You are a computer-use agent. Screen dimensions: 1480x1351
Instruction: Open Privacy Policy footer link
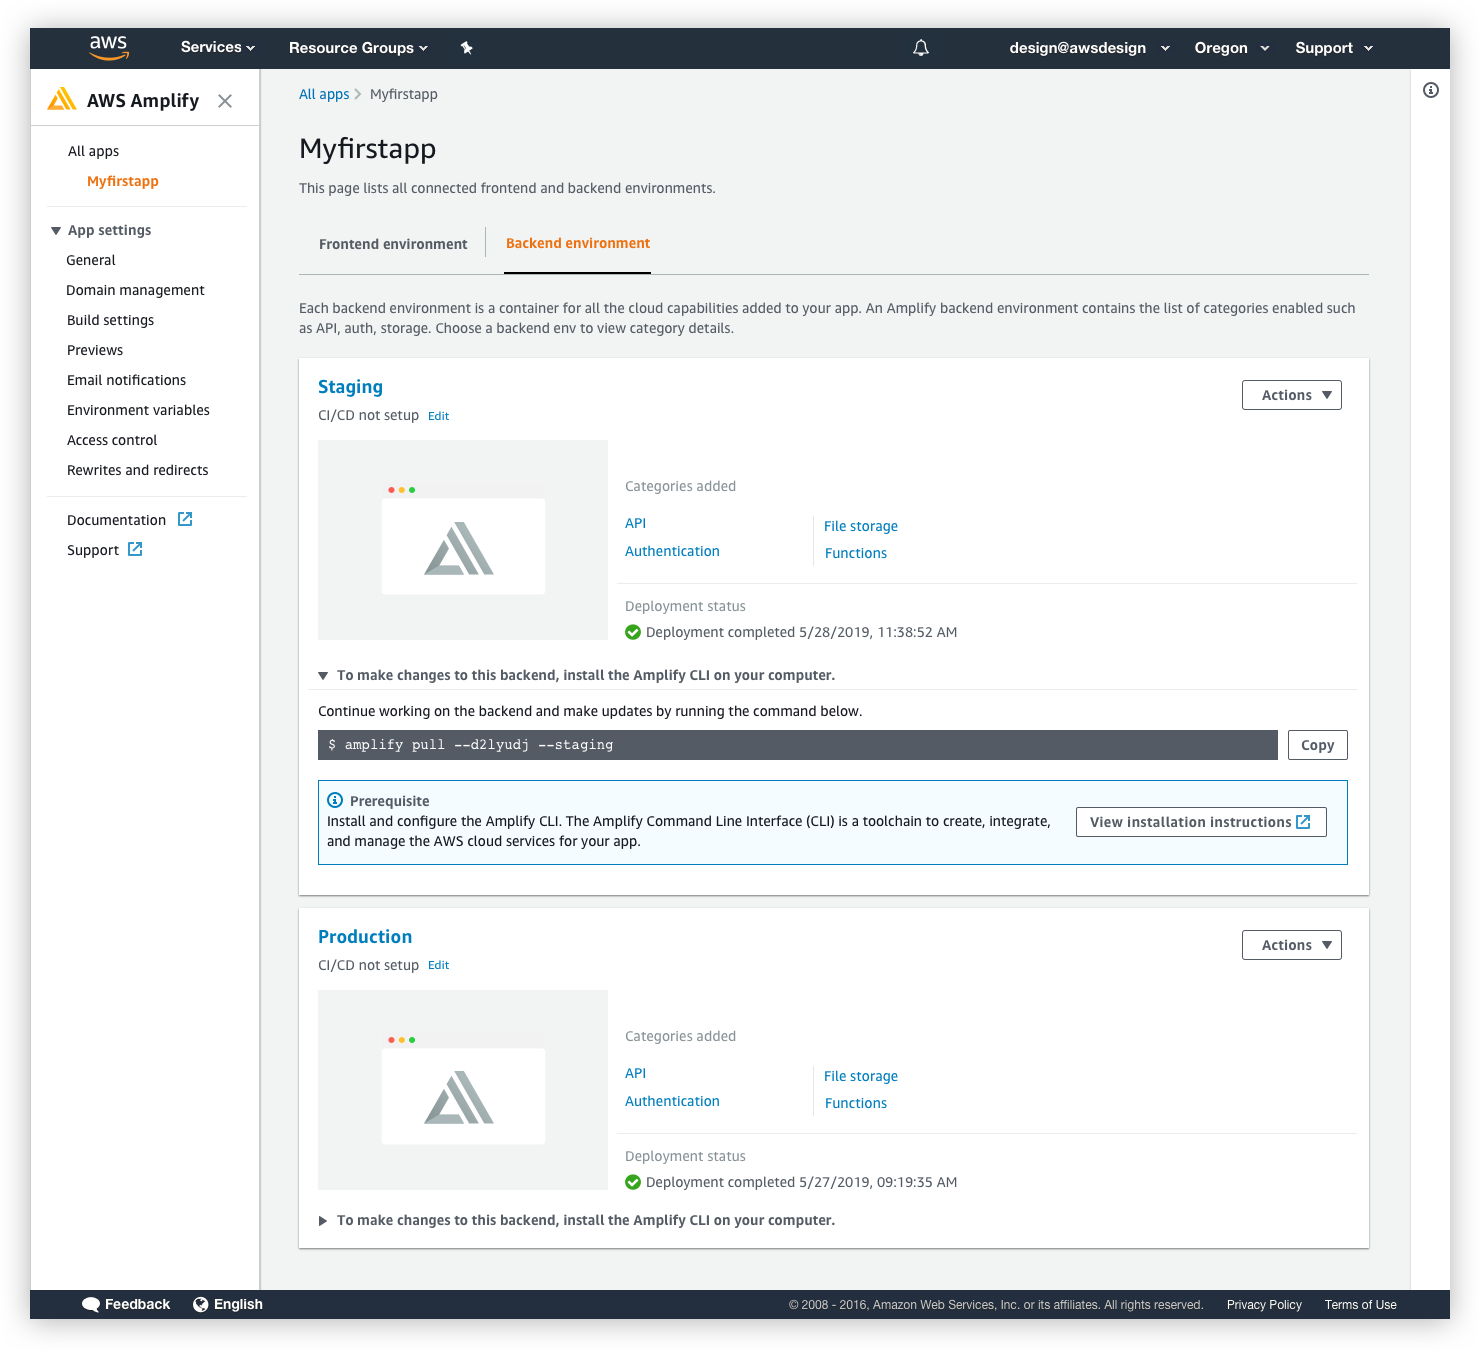[1264, 1304]
